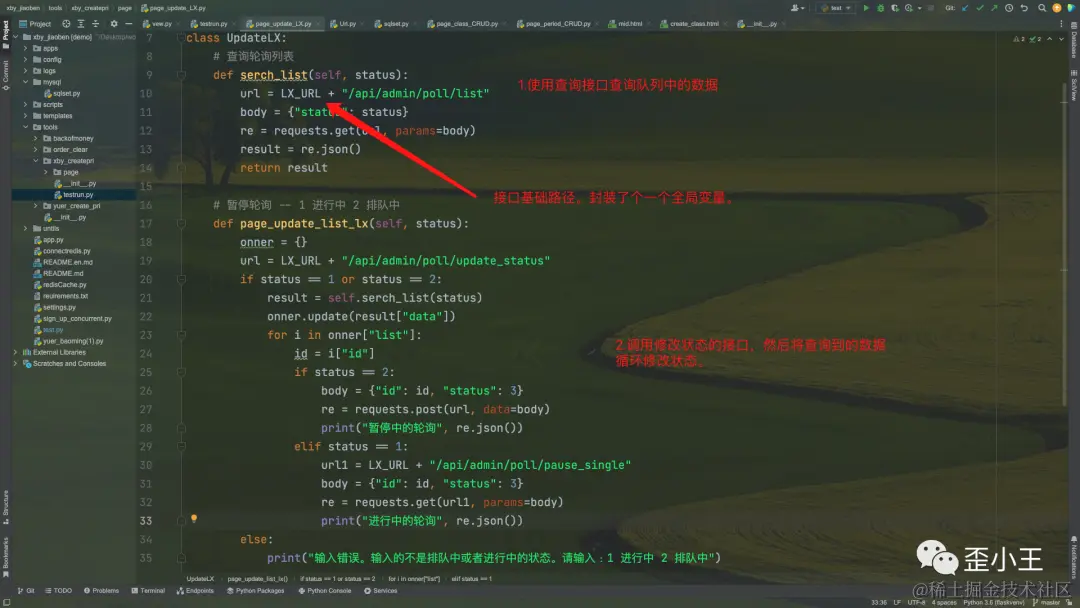Open editor tabs more-options vertical dots

[1061, 23]
